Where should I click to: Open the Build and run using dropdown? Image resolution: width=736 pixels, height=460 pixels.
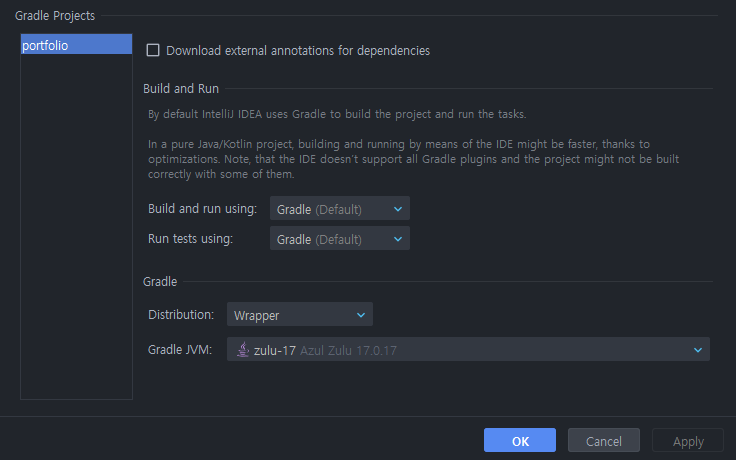[x=339, y=209]
